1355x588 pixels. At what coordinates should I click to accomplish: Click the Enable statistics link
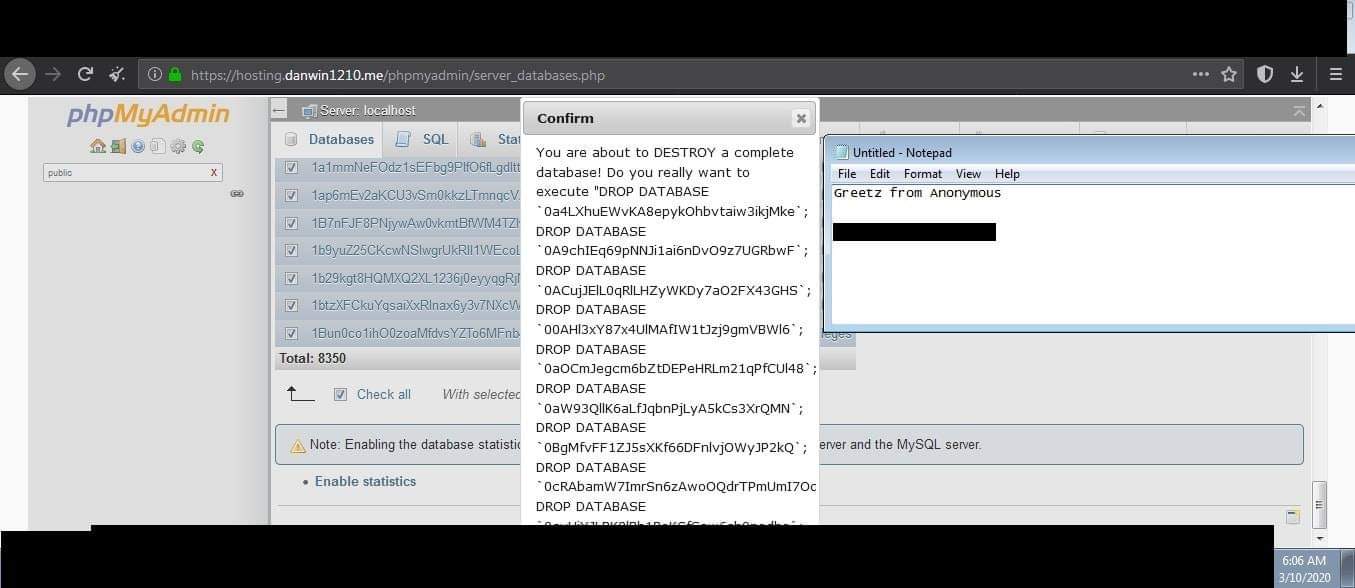[x=365, y=481]
